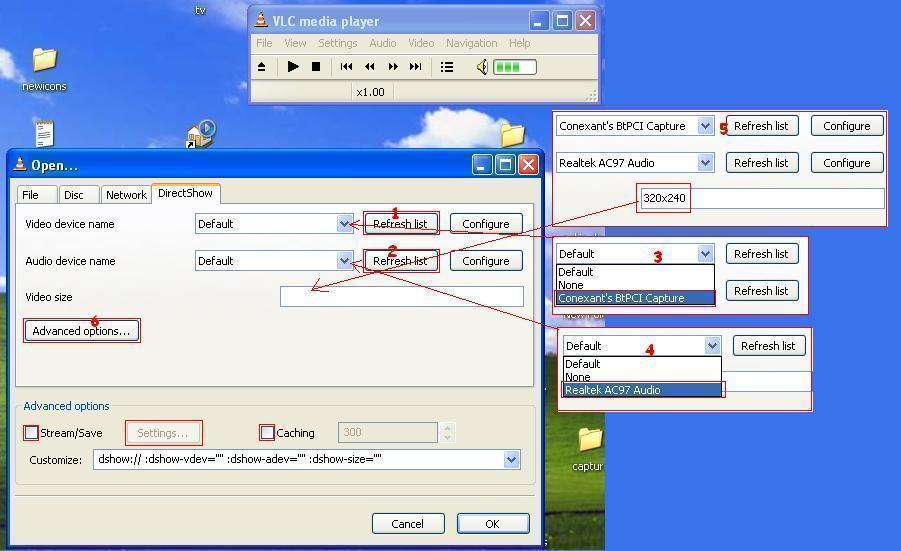The image size is (901, 551).
Task: Enable the Stream/Save checkbox
Action: tap(32, 433)
